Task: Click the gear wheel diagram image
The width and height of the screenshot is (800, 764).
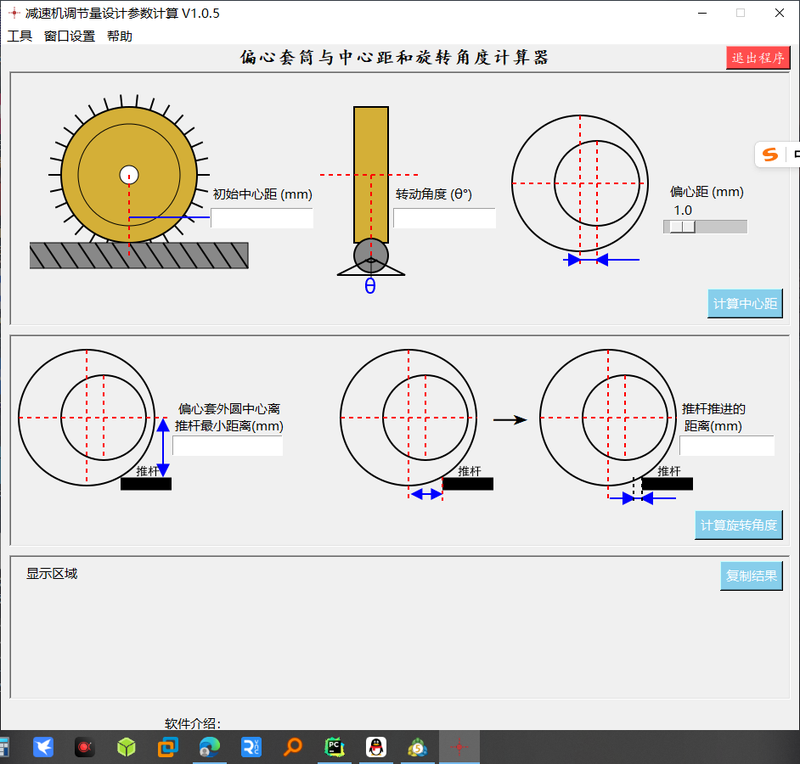Action: [129, 175]
